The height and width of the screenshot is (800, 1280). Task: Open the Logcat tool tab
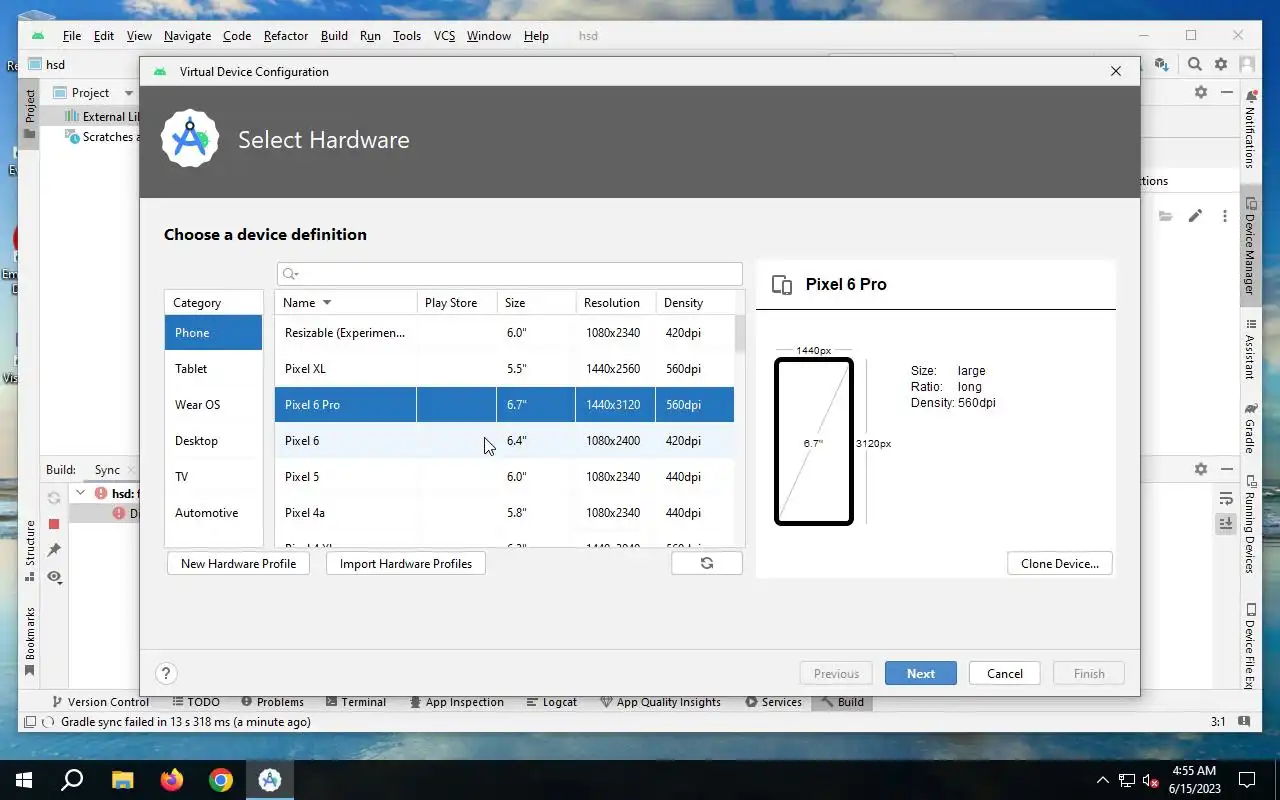[x=551, y=702]
